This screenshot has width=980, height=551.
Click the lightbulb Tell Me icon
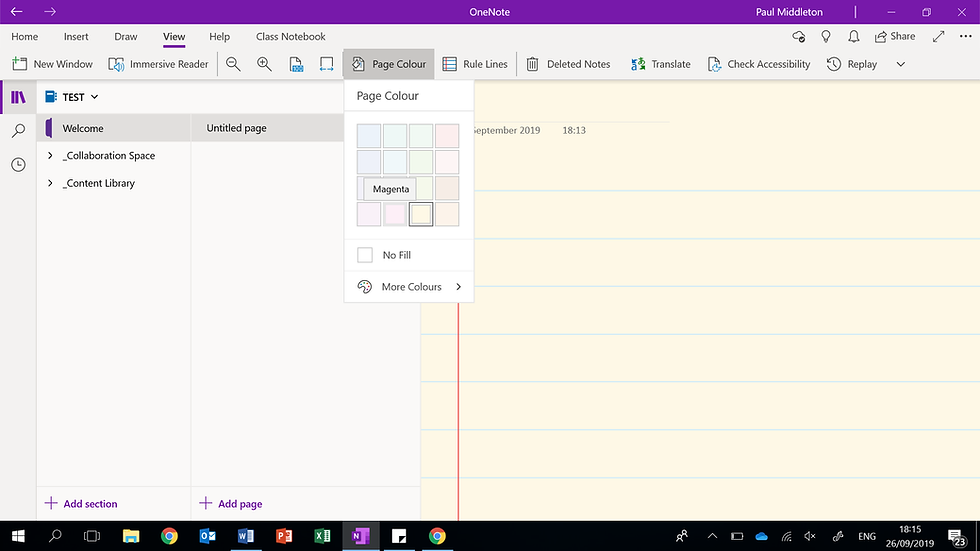(826, 36)
